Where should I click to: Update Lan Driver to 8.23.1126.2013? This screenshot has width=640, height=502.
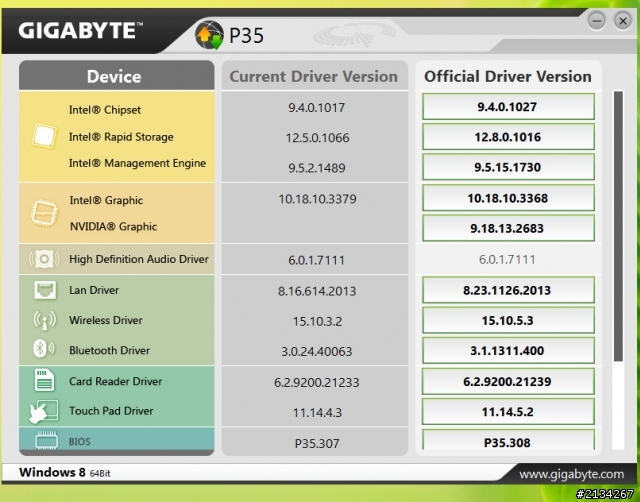(x=508, y=290)
